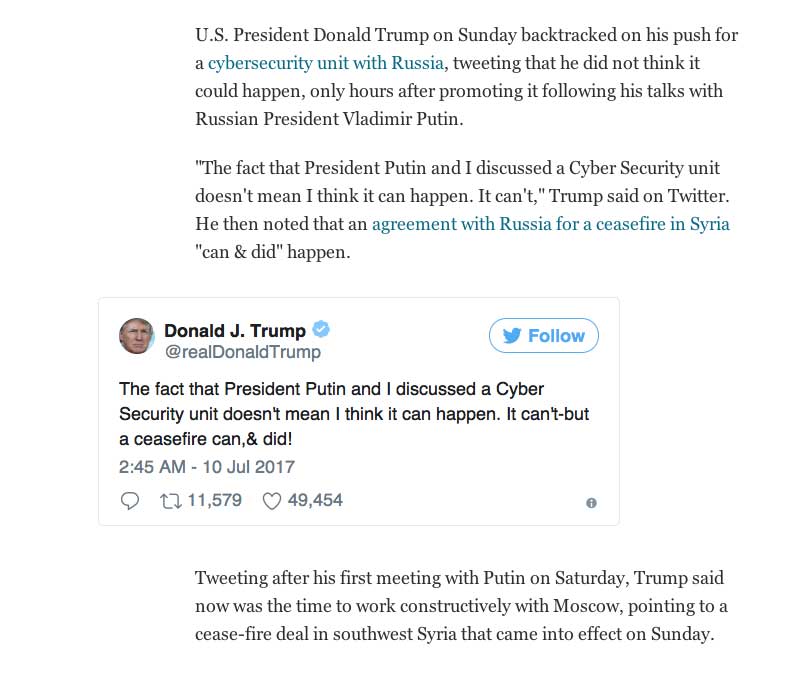This screenshot has height=673, width=790.
Task: Click the blue verified badge beside Trump's name
Action: (x=322, y=330)
